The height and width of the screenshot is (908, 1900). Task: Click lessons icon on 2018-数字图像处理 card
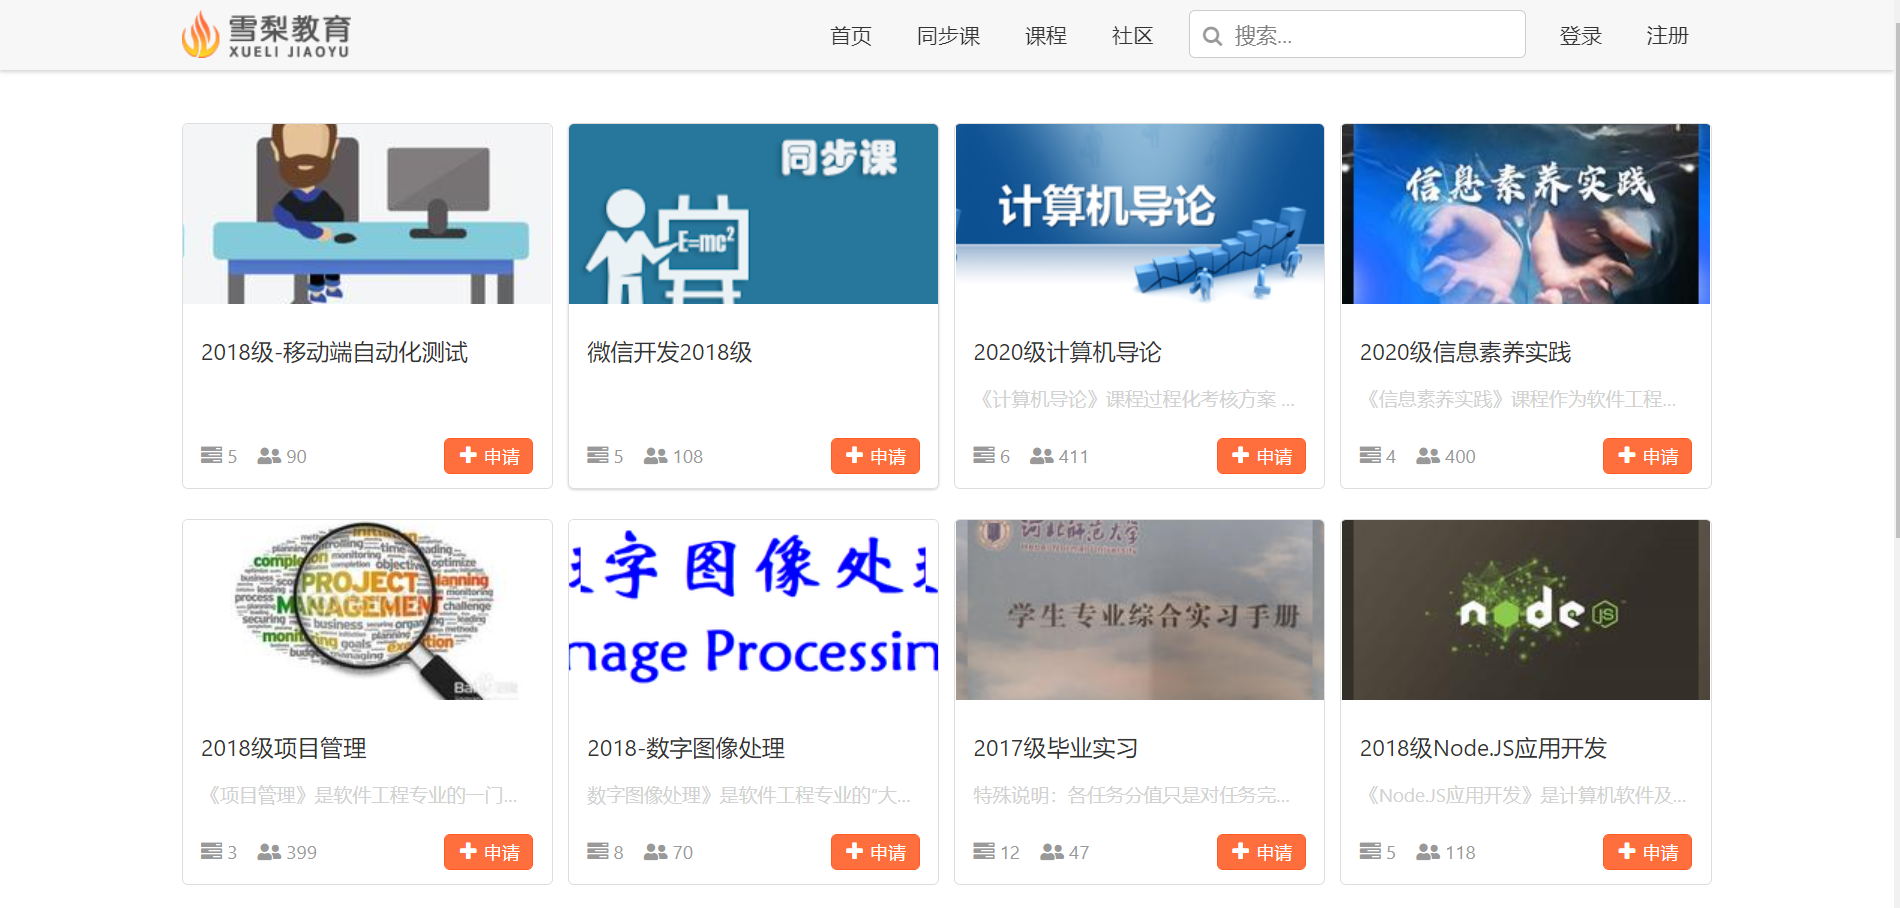(597, 851)
